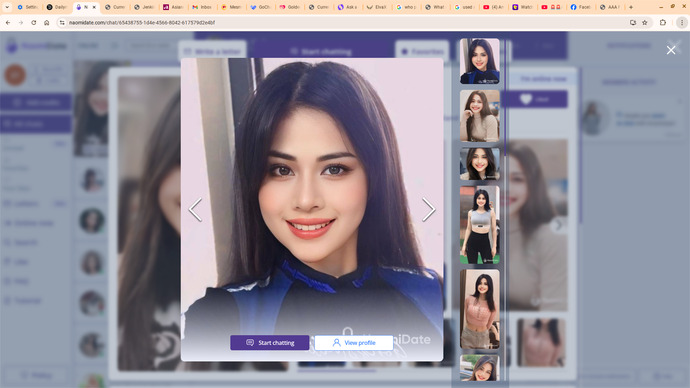This screenshot has width=690, height=388.
Task: Open the Extensions puzzle icon
Action: click(663, 22)
